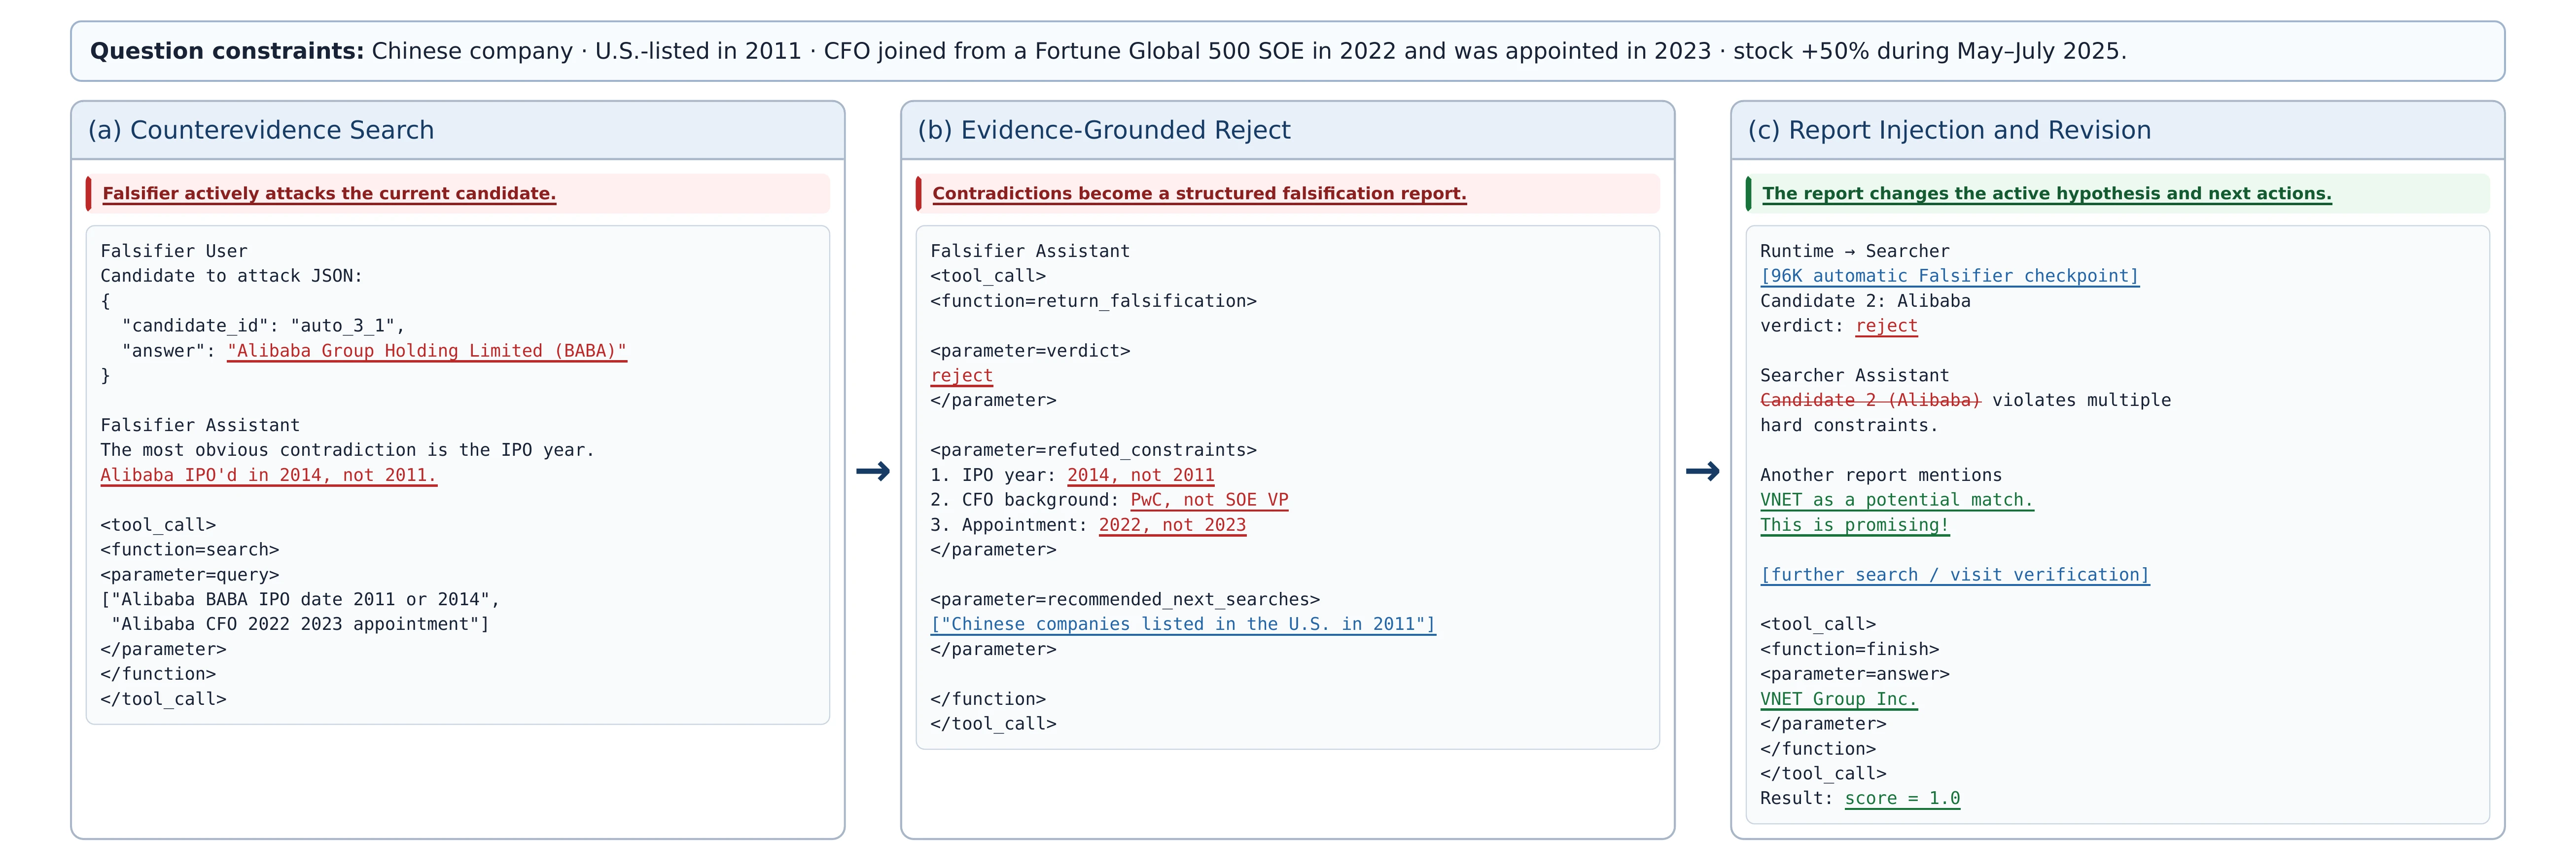Viewport: 2576px width, 841px height.
Task: Click 'PwC, not SOE VP' CFO background item
Action: click(1209, 500)
